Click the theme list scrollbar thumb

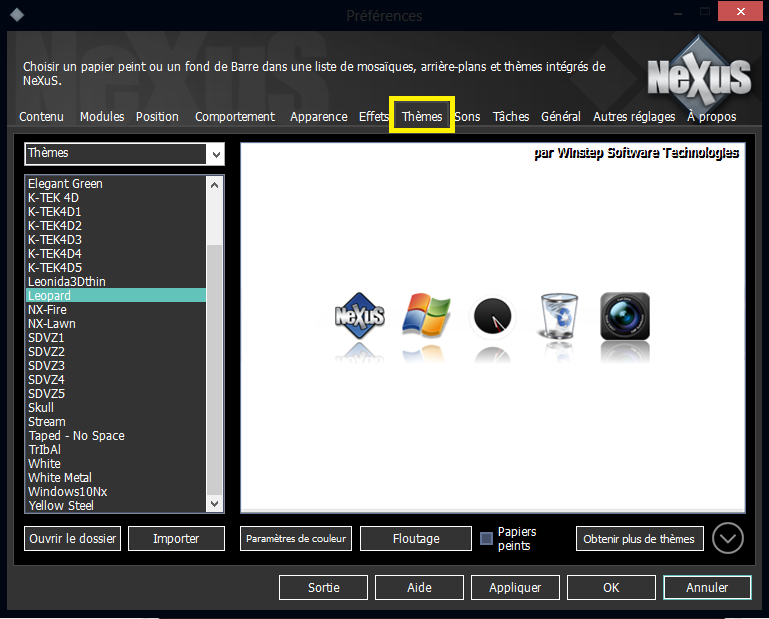coord(214,369)
